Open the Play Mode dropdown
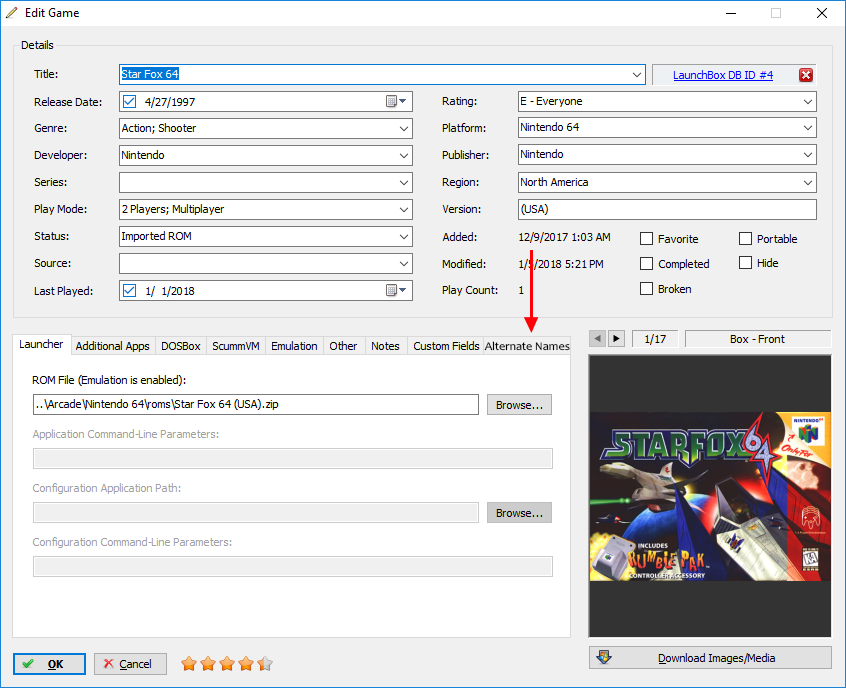This screenshot has width=846, height=688. (x=404, y=209)
